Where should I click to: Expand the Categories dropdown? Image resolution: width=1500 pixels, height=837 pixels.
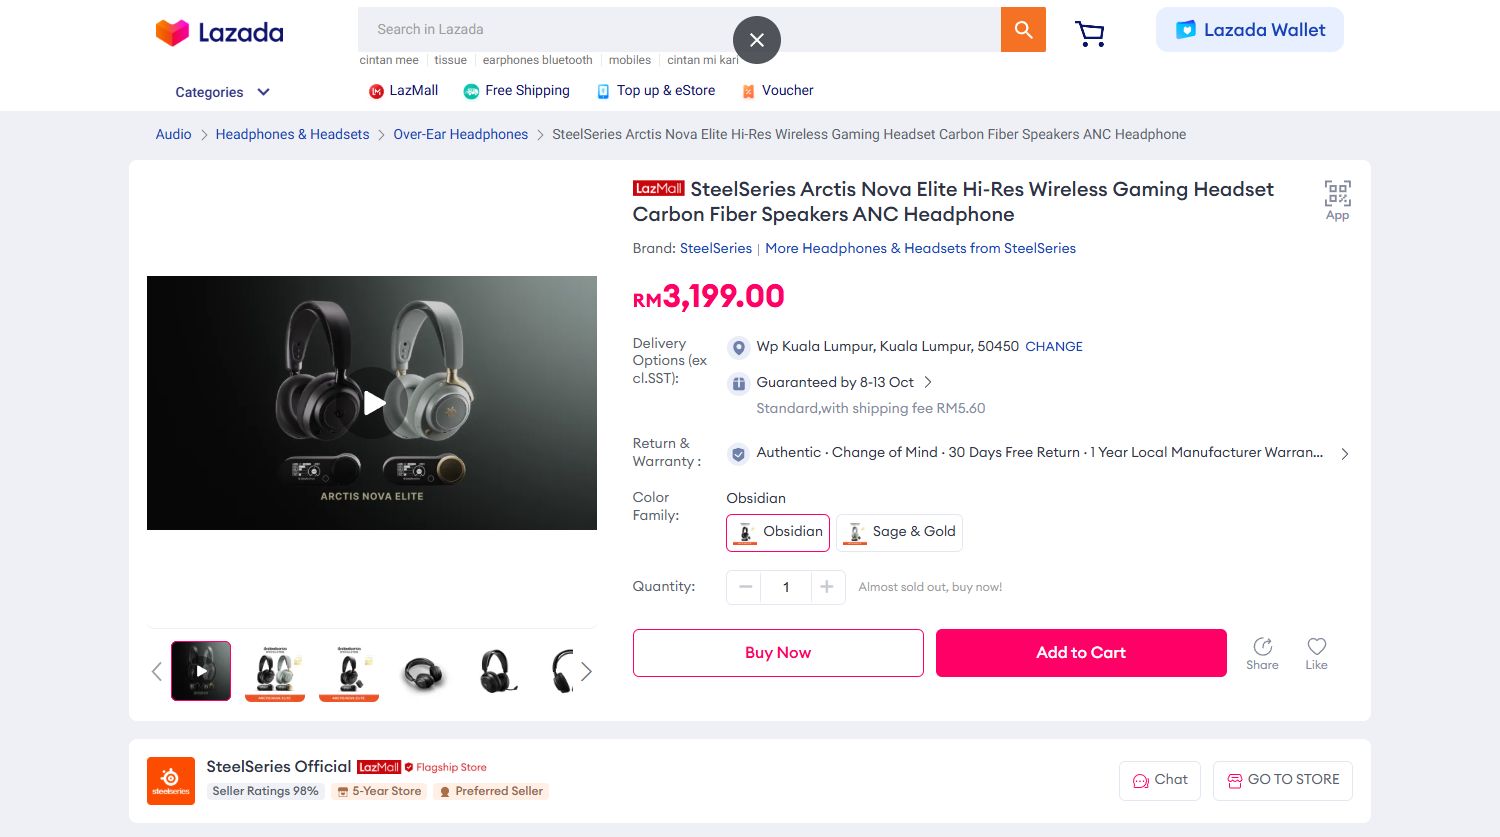point(222,92)
